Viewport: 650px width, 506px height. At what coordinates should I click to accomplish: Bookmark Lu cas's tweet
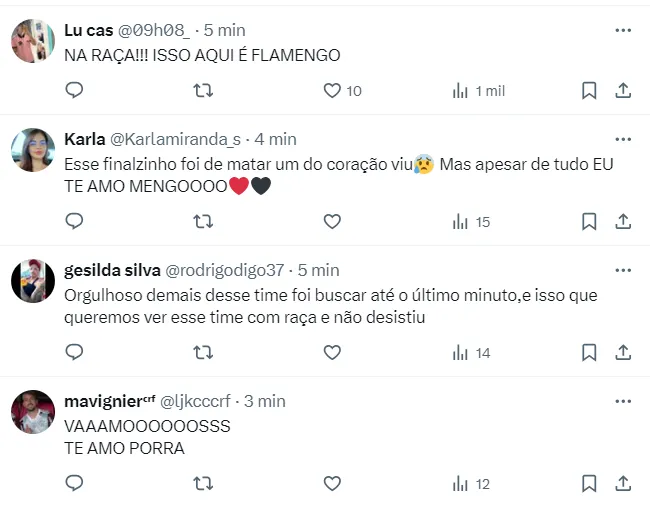[589, 91]
